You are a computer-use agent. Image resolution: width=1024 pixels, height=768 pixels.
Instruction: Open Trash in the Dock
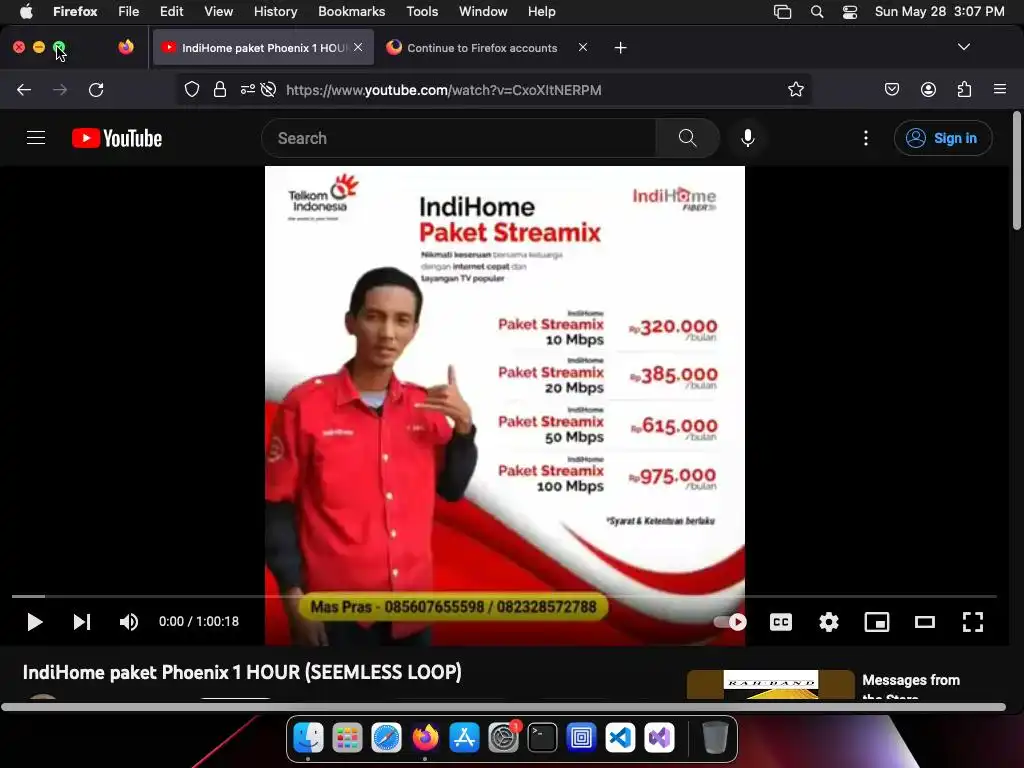pos(714,738)
